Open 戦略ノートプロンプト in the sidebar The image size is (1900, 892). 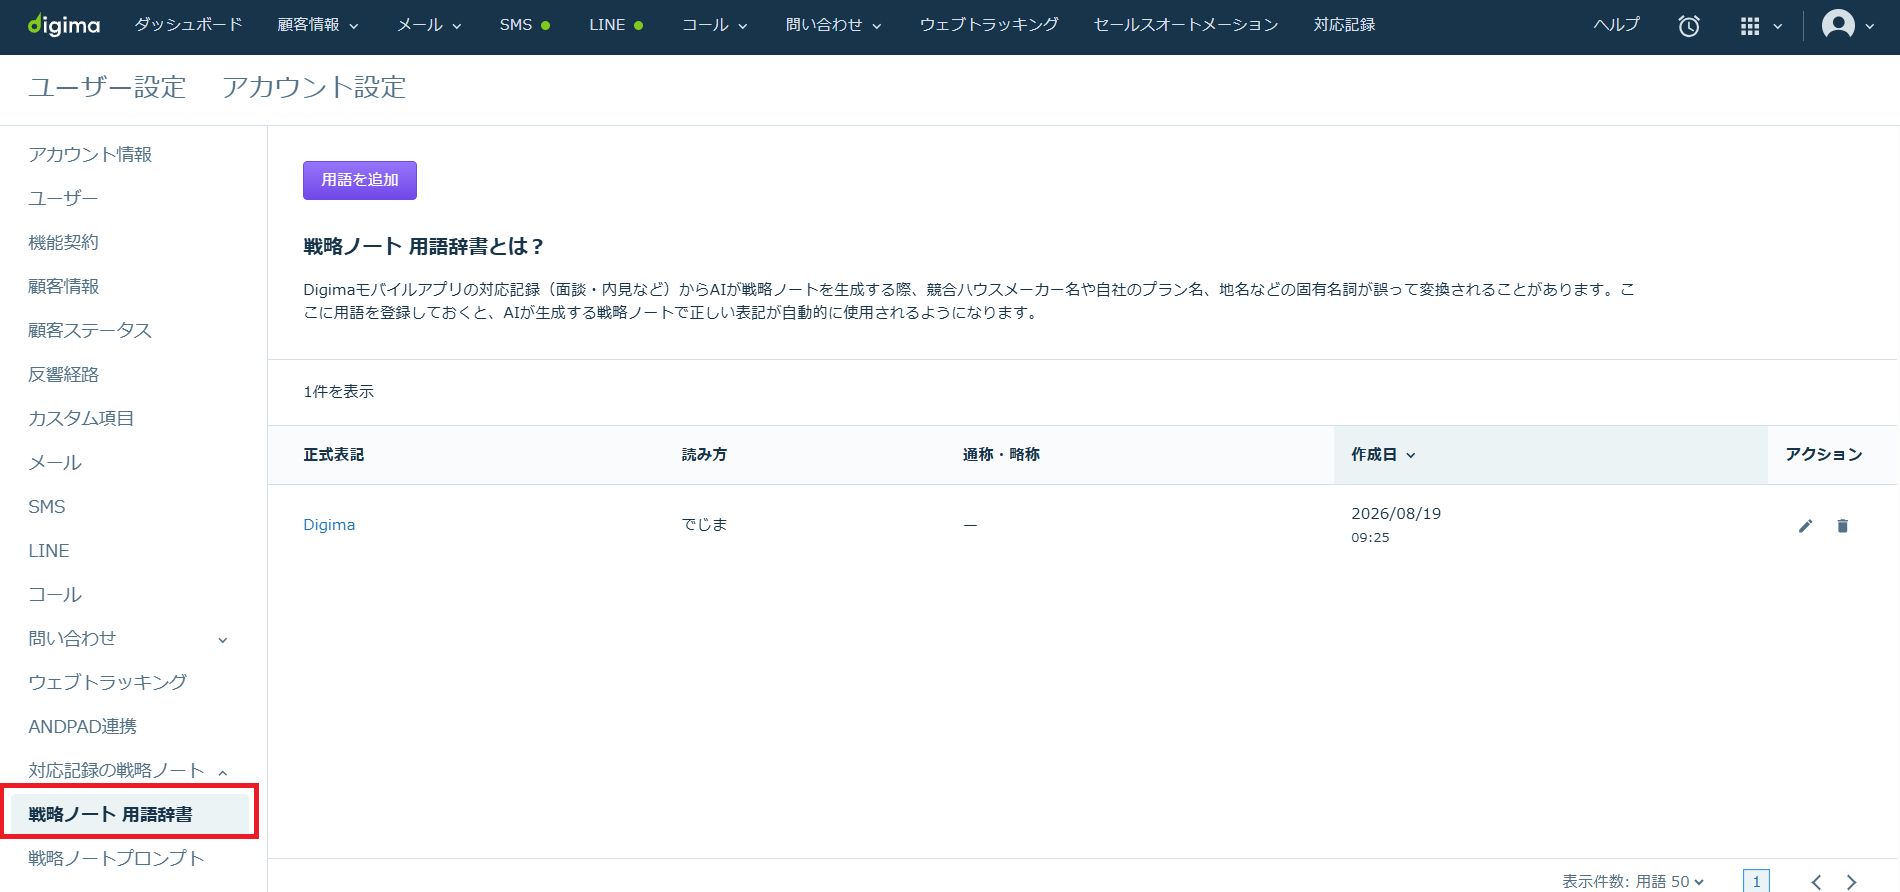(116, 858)
